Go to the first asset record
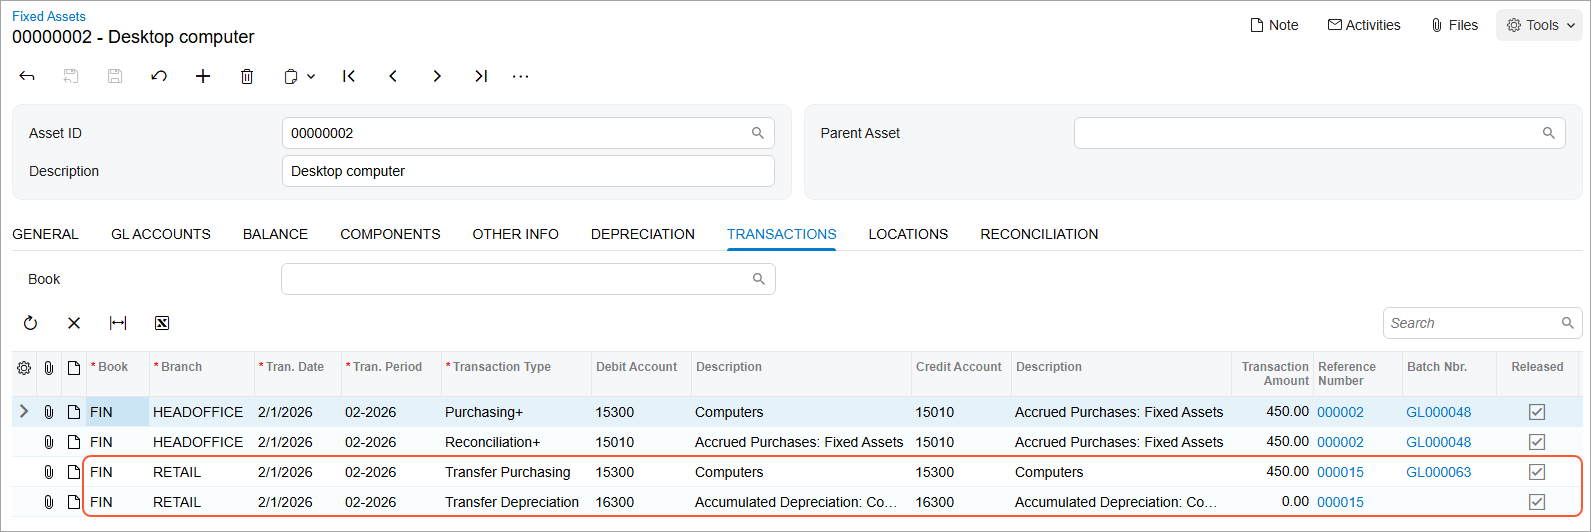This screenshot has height=532, width=1591. [349, 76]
